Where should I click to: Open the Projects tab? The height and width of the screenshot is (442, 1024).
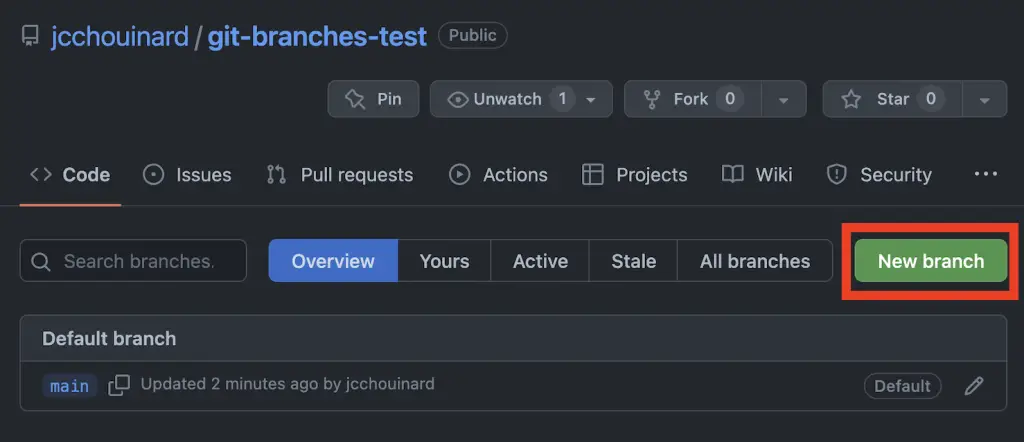coord(635,175)
